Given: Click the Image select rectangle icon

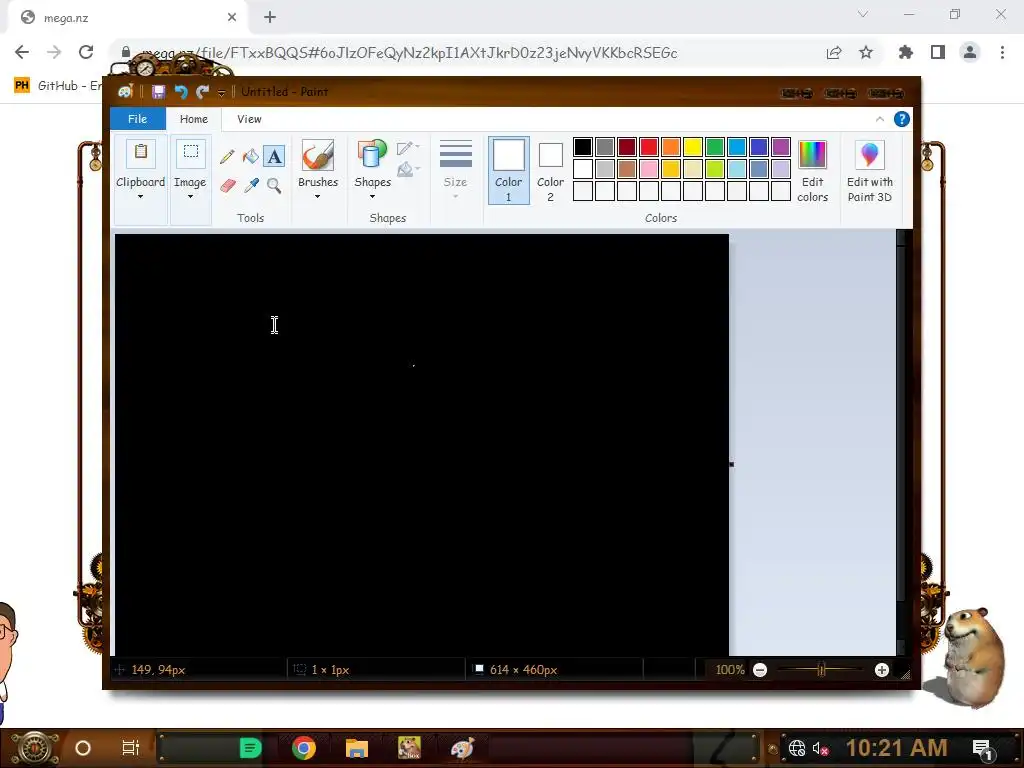Looking at the screenshot, I should coord(190,153).
